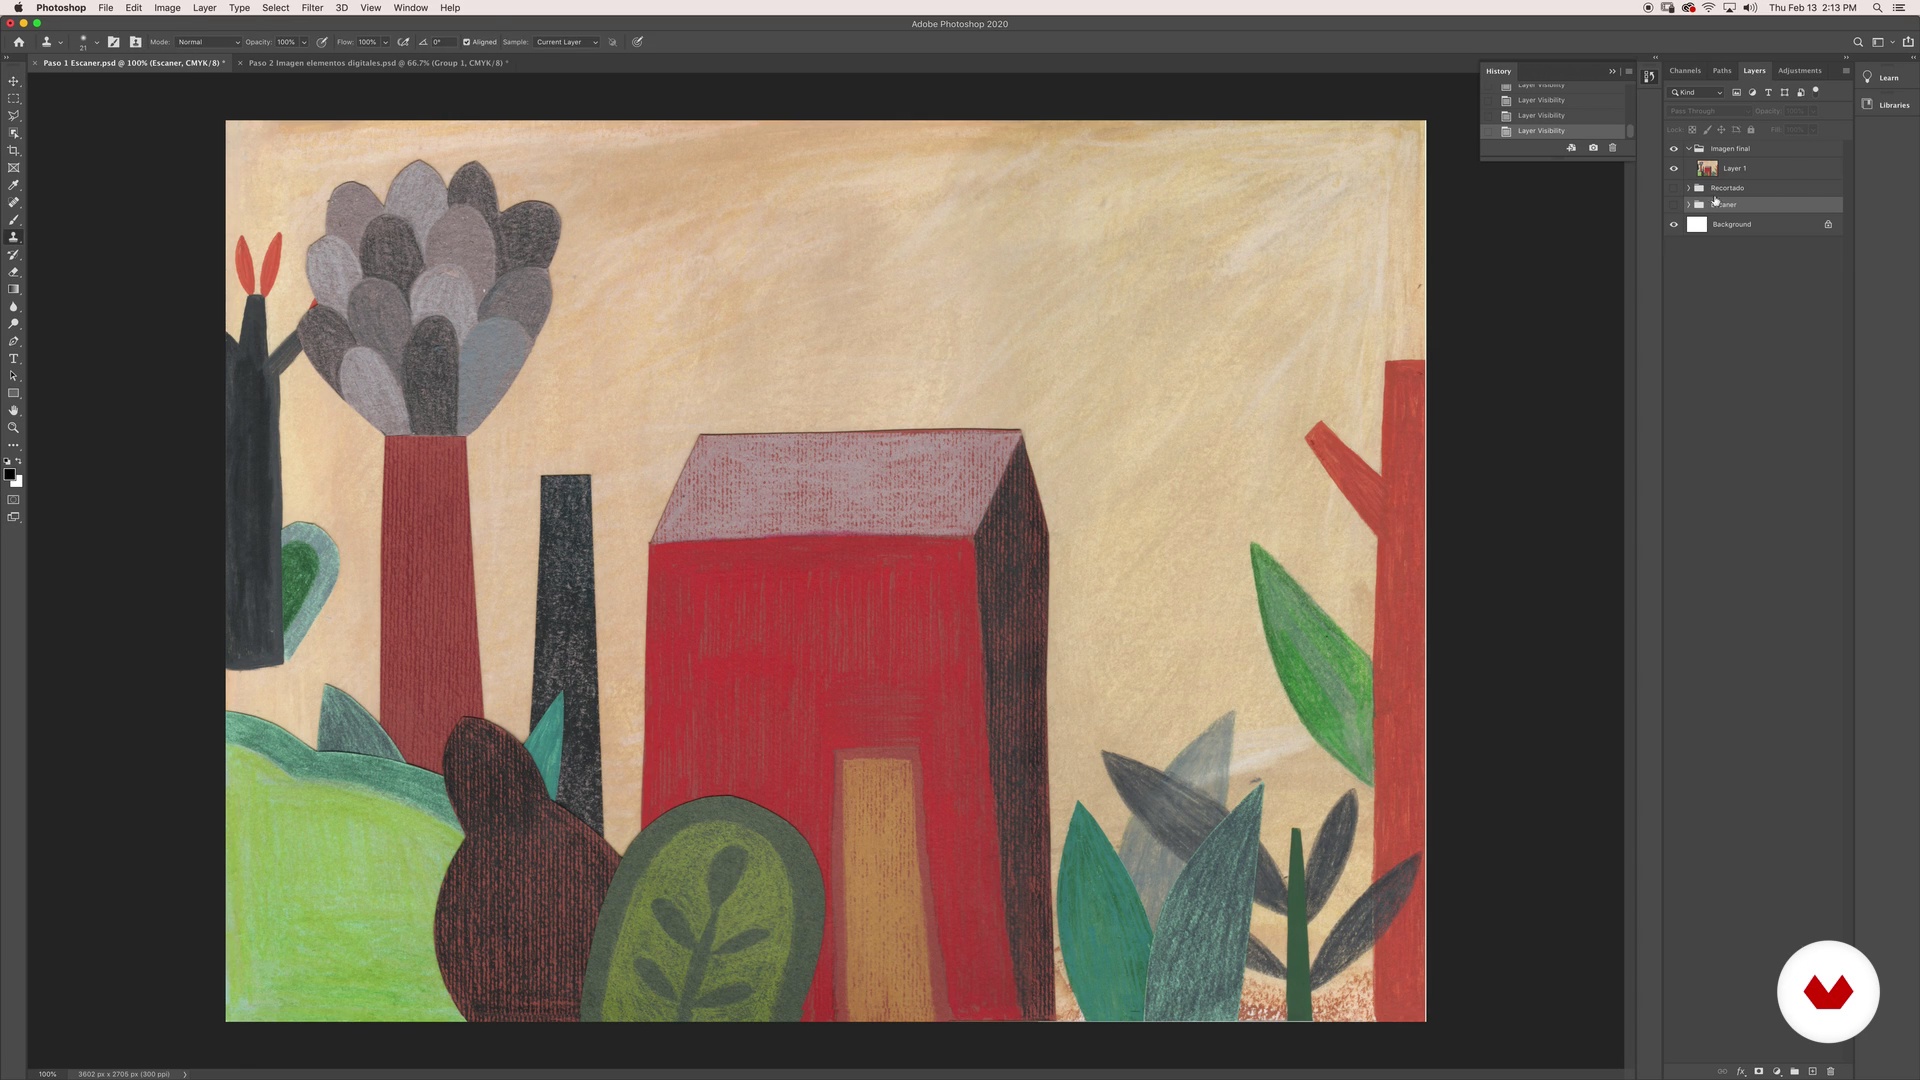Delete layer trash icon in Layers panel
Image resolution: width=1920 pixels, height=1080 pixels.
pyautogui.click(x=1831, y=1071)
